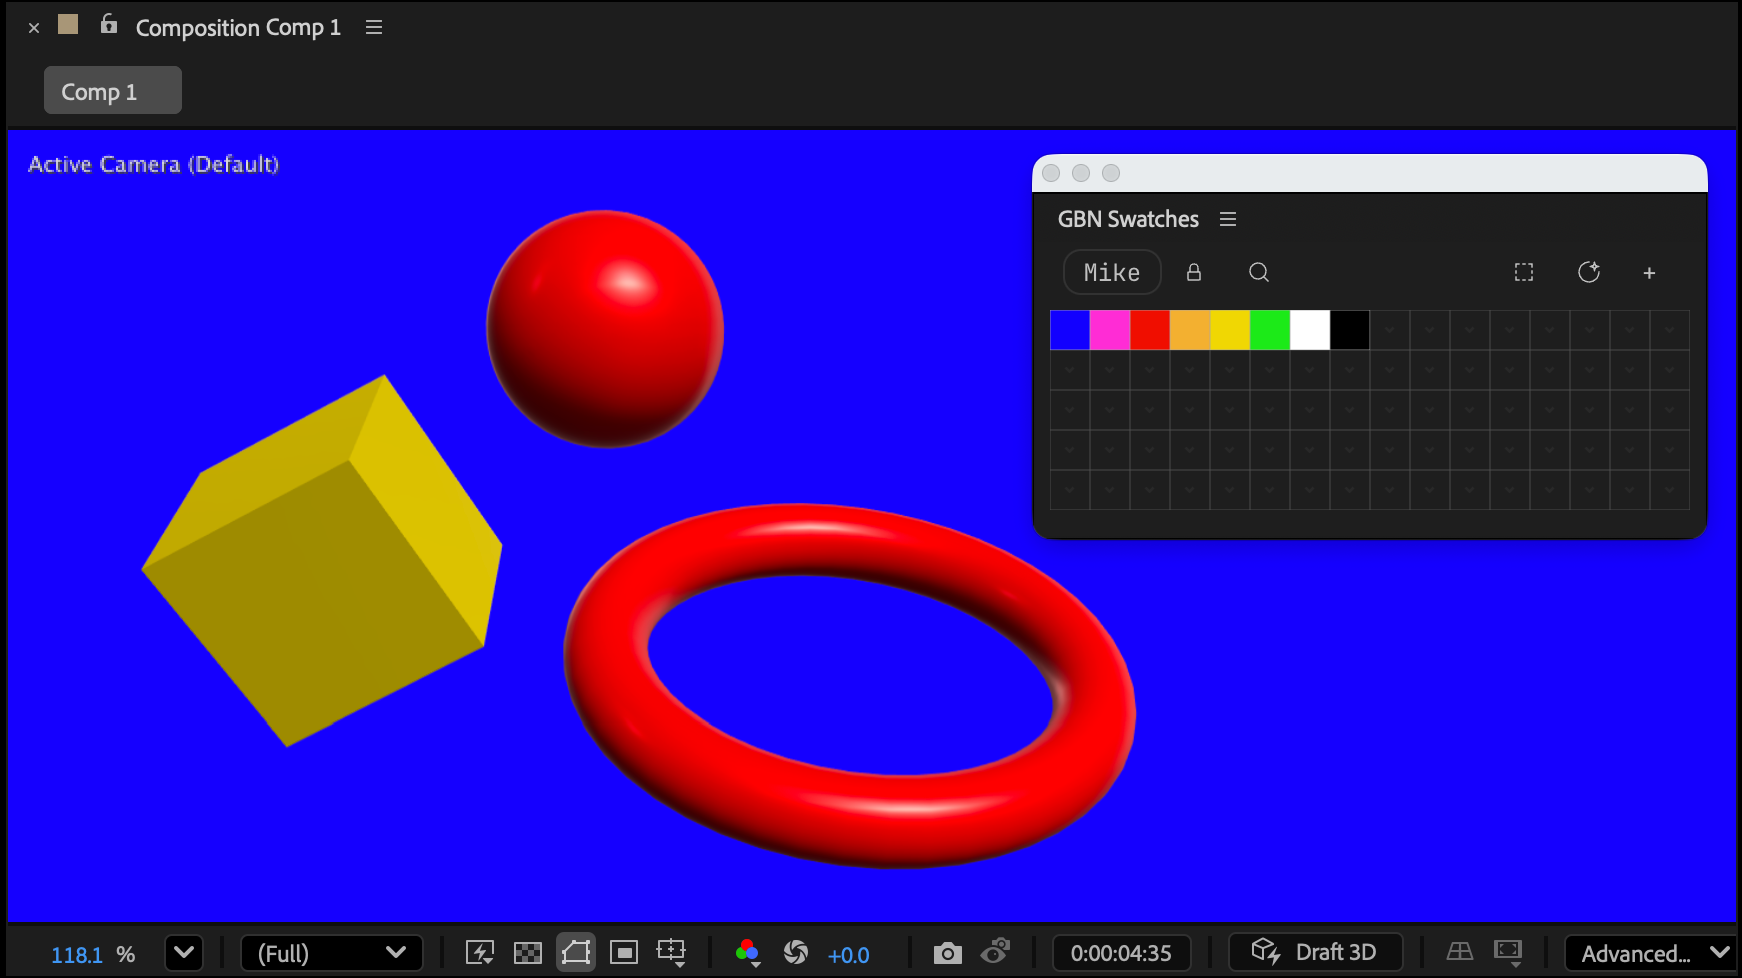The width and height of the screenshot is (1742, 978).
Task: Click the Region of Interest icon
Action: point(624,953)
